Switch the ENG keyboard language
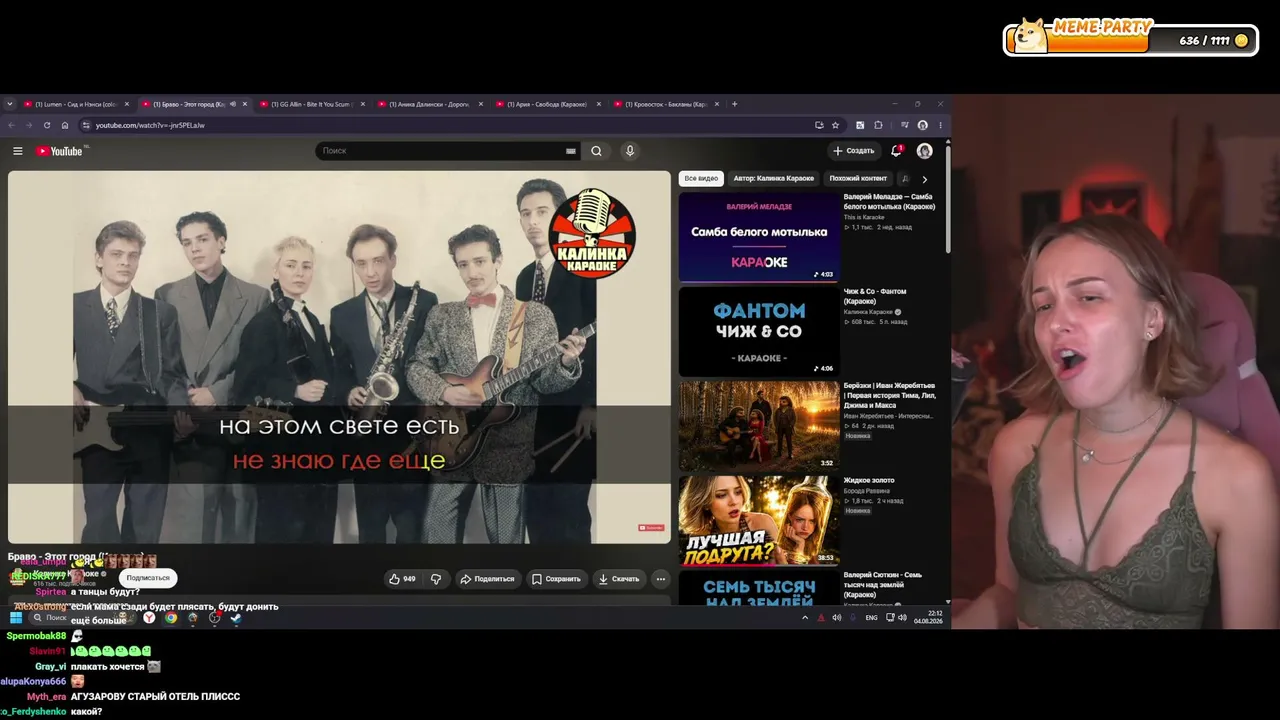This screenshot has width=1280, height=720. [x=871, y=618]
